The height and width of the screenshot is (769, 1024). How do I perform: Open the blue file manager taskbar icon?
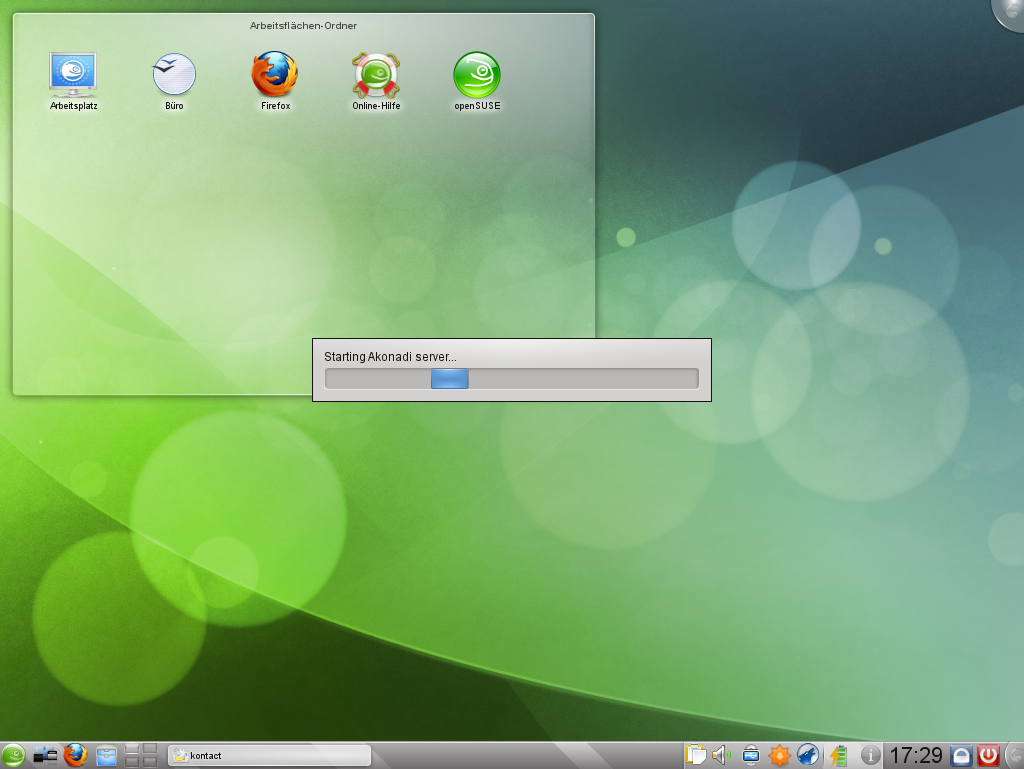pos(107,755)
